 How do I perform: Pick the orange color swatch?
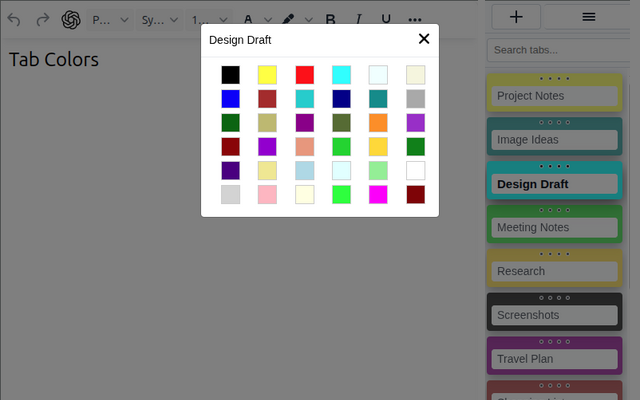click(x=378, y=123)
